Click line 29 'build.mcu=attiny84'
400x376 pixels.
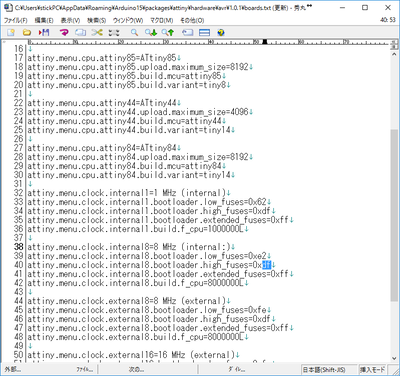(126, 166)
